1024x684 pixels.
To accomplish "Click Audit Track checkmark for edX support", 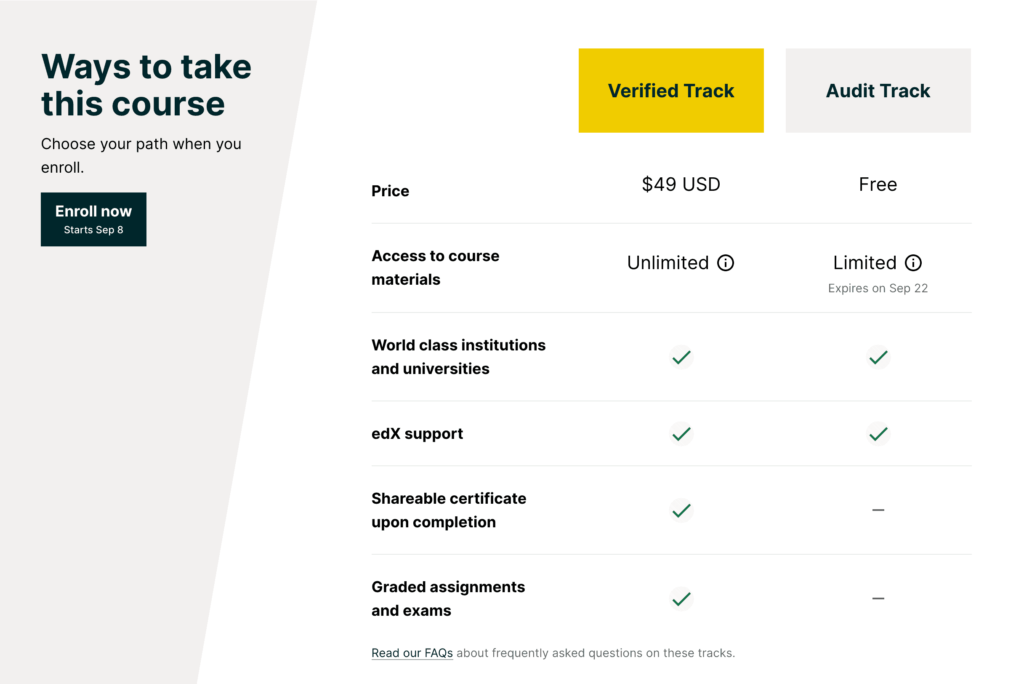I will (878, 434).
